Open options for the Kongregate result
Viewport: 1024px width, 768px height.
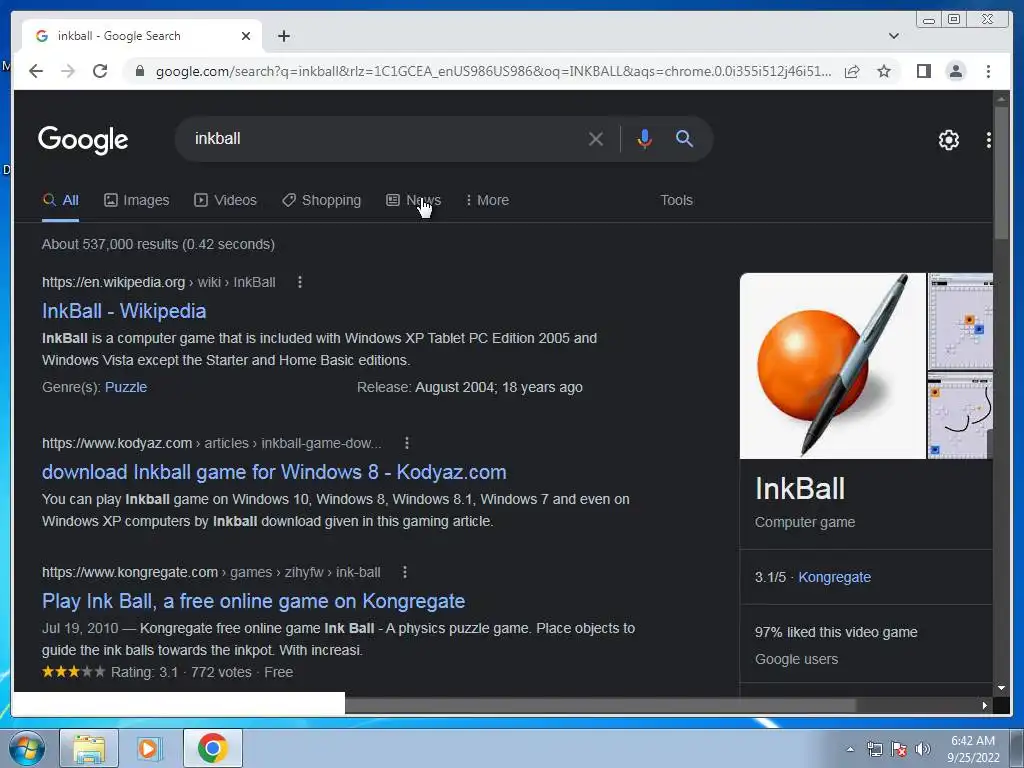pyautogui.click(x=405, y=572)
